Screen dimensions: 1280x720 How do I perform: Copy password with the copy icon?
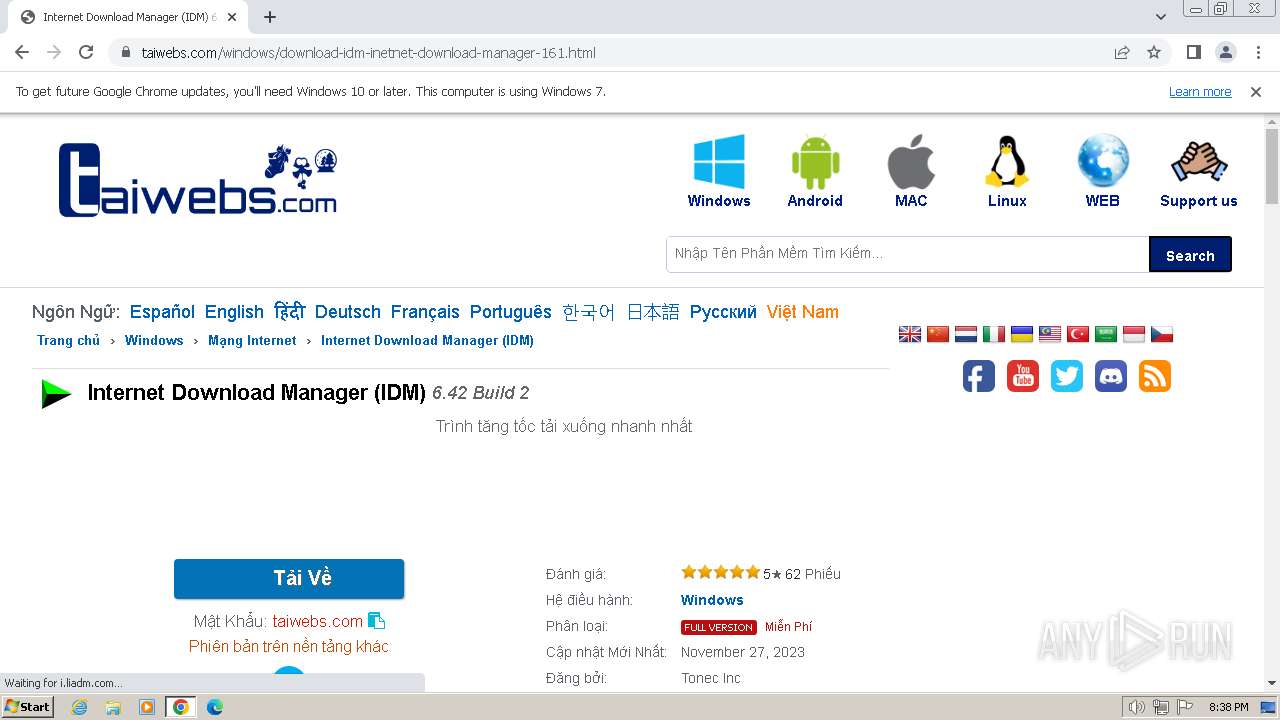tap(377, 621)
